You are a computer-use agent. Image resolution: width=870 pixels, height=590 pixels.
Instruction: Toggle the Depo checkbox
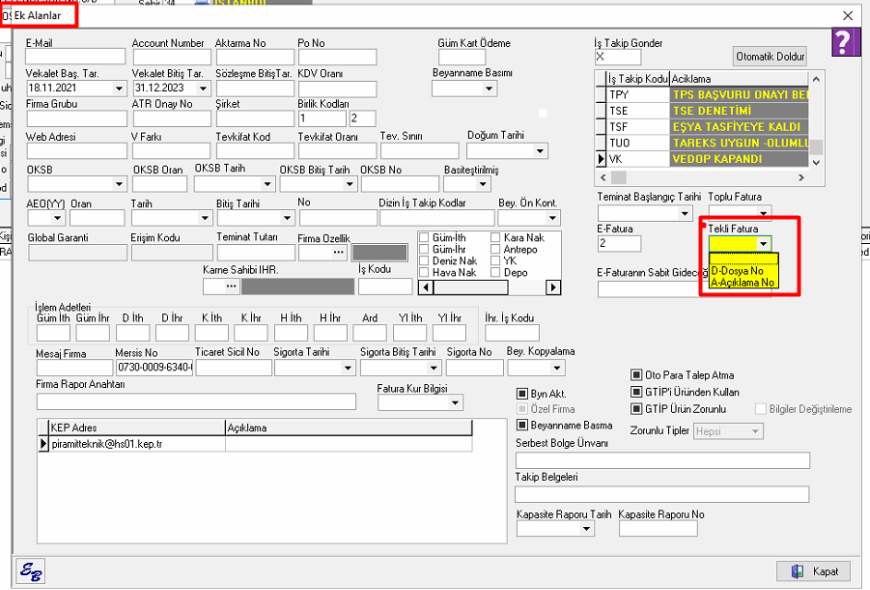click(x=495, y=273)
